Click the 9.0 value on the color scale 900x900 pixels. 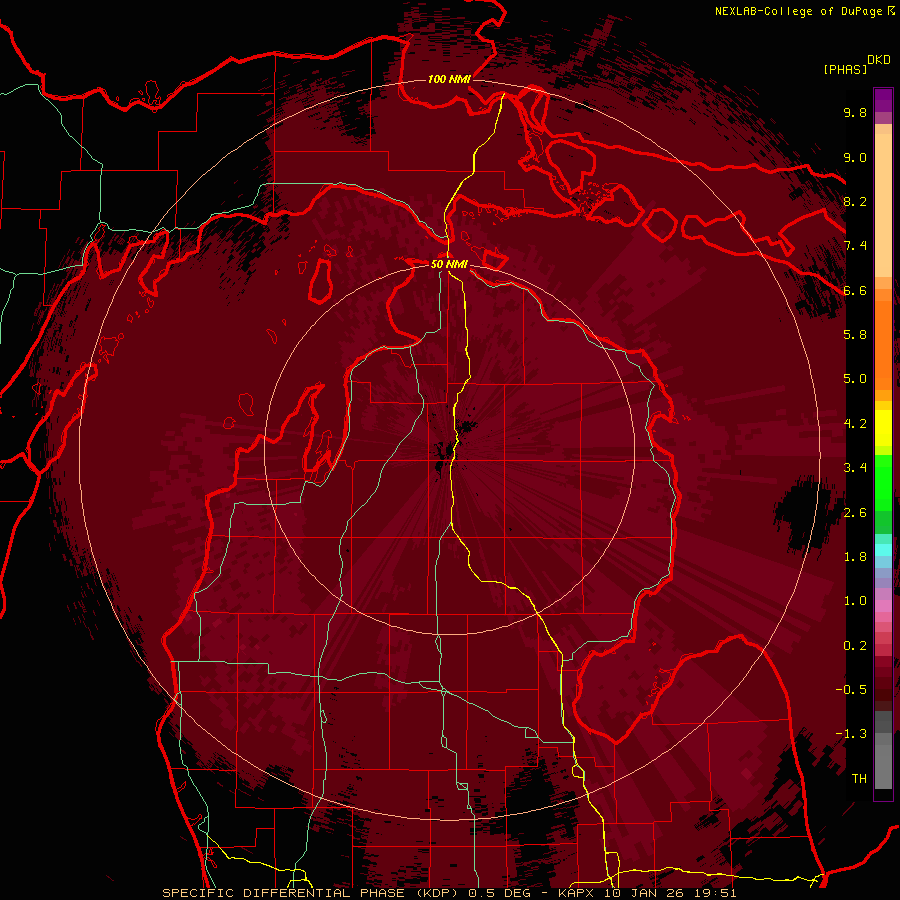pyautogui.click(x=855, y=157)
